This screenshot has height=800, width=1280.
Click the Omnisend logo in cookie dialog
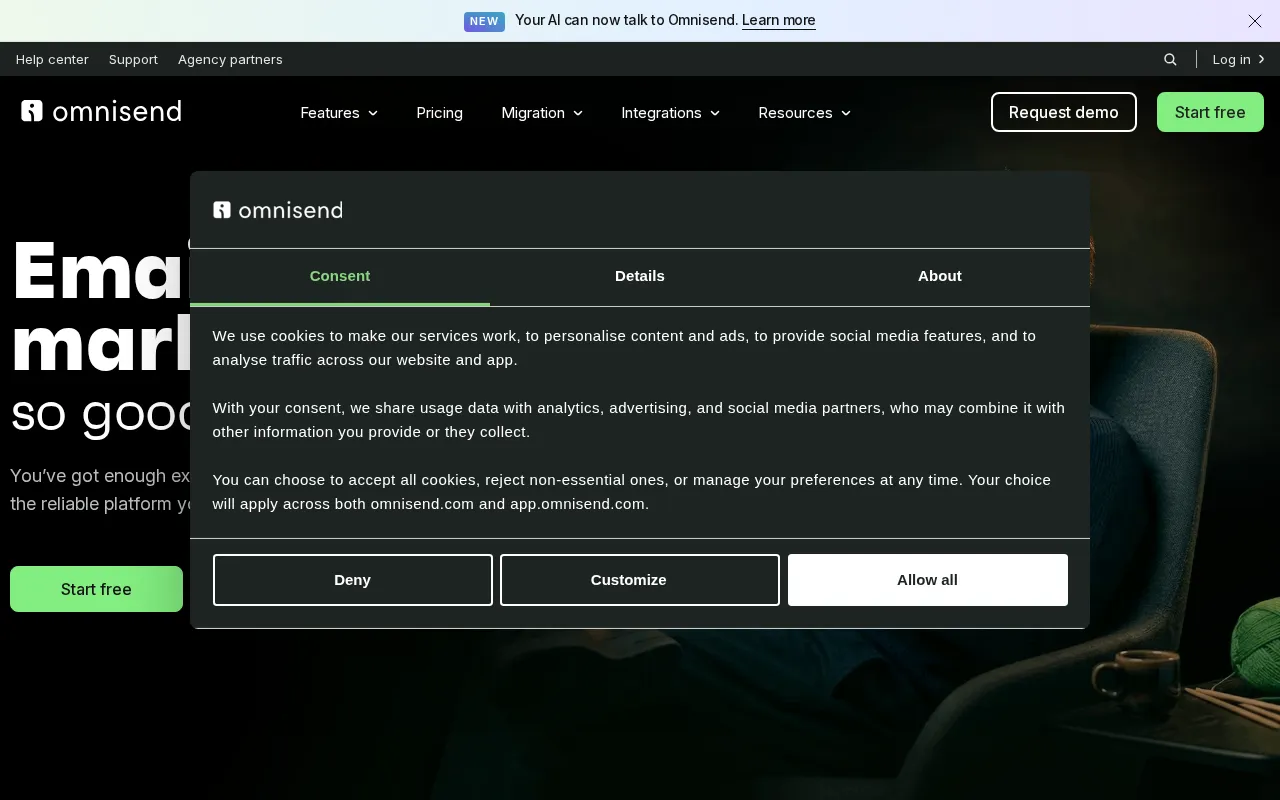277,209
